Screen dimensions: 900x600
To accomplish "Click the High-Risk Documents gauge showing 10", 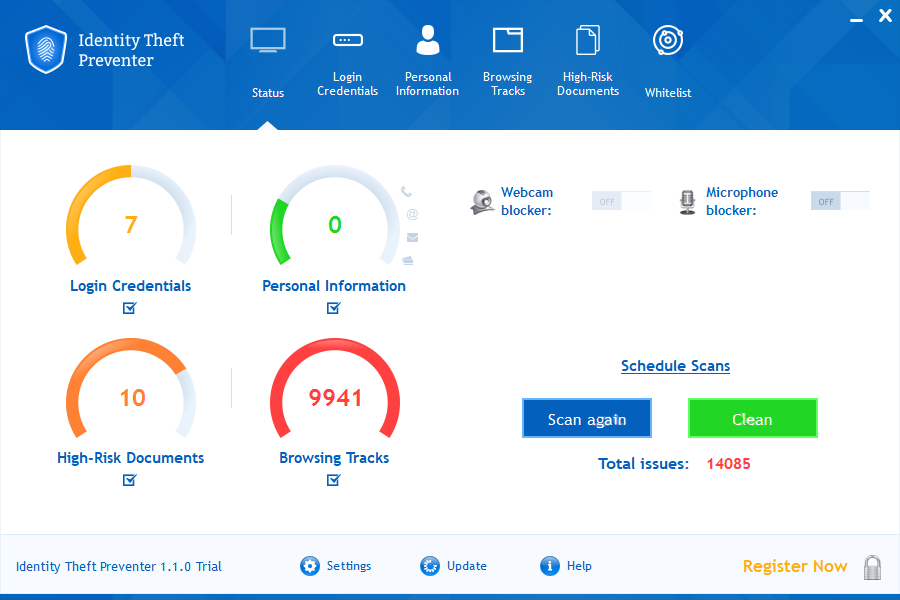I will coord(131,390).
